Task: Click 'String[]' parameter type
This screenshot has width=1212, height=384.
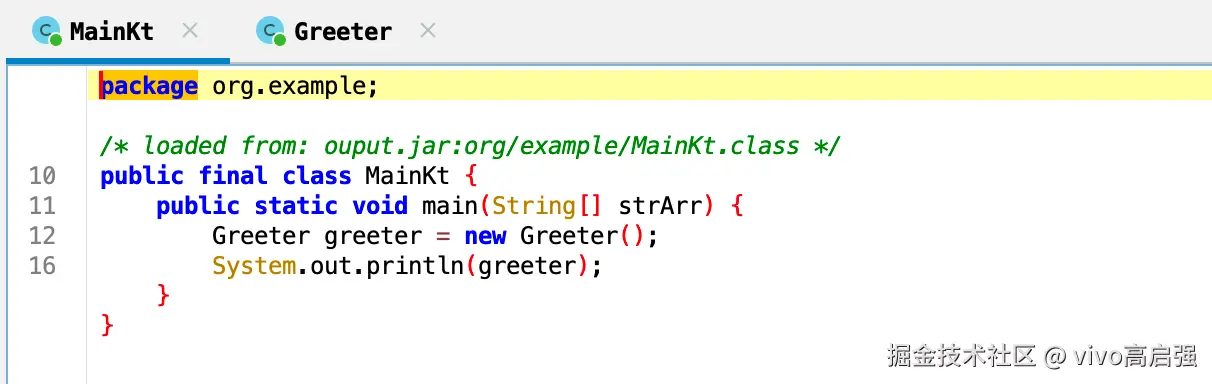Action: pyautogui.click(x=548, y=206)
